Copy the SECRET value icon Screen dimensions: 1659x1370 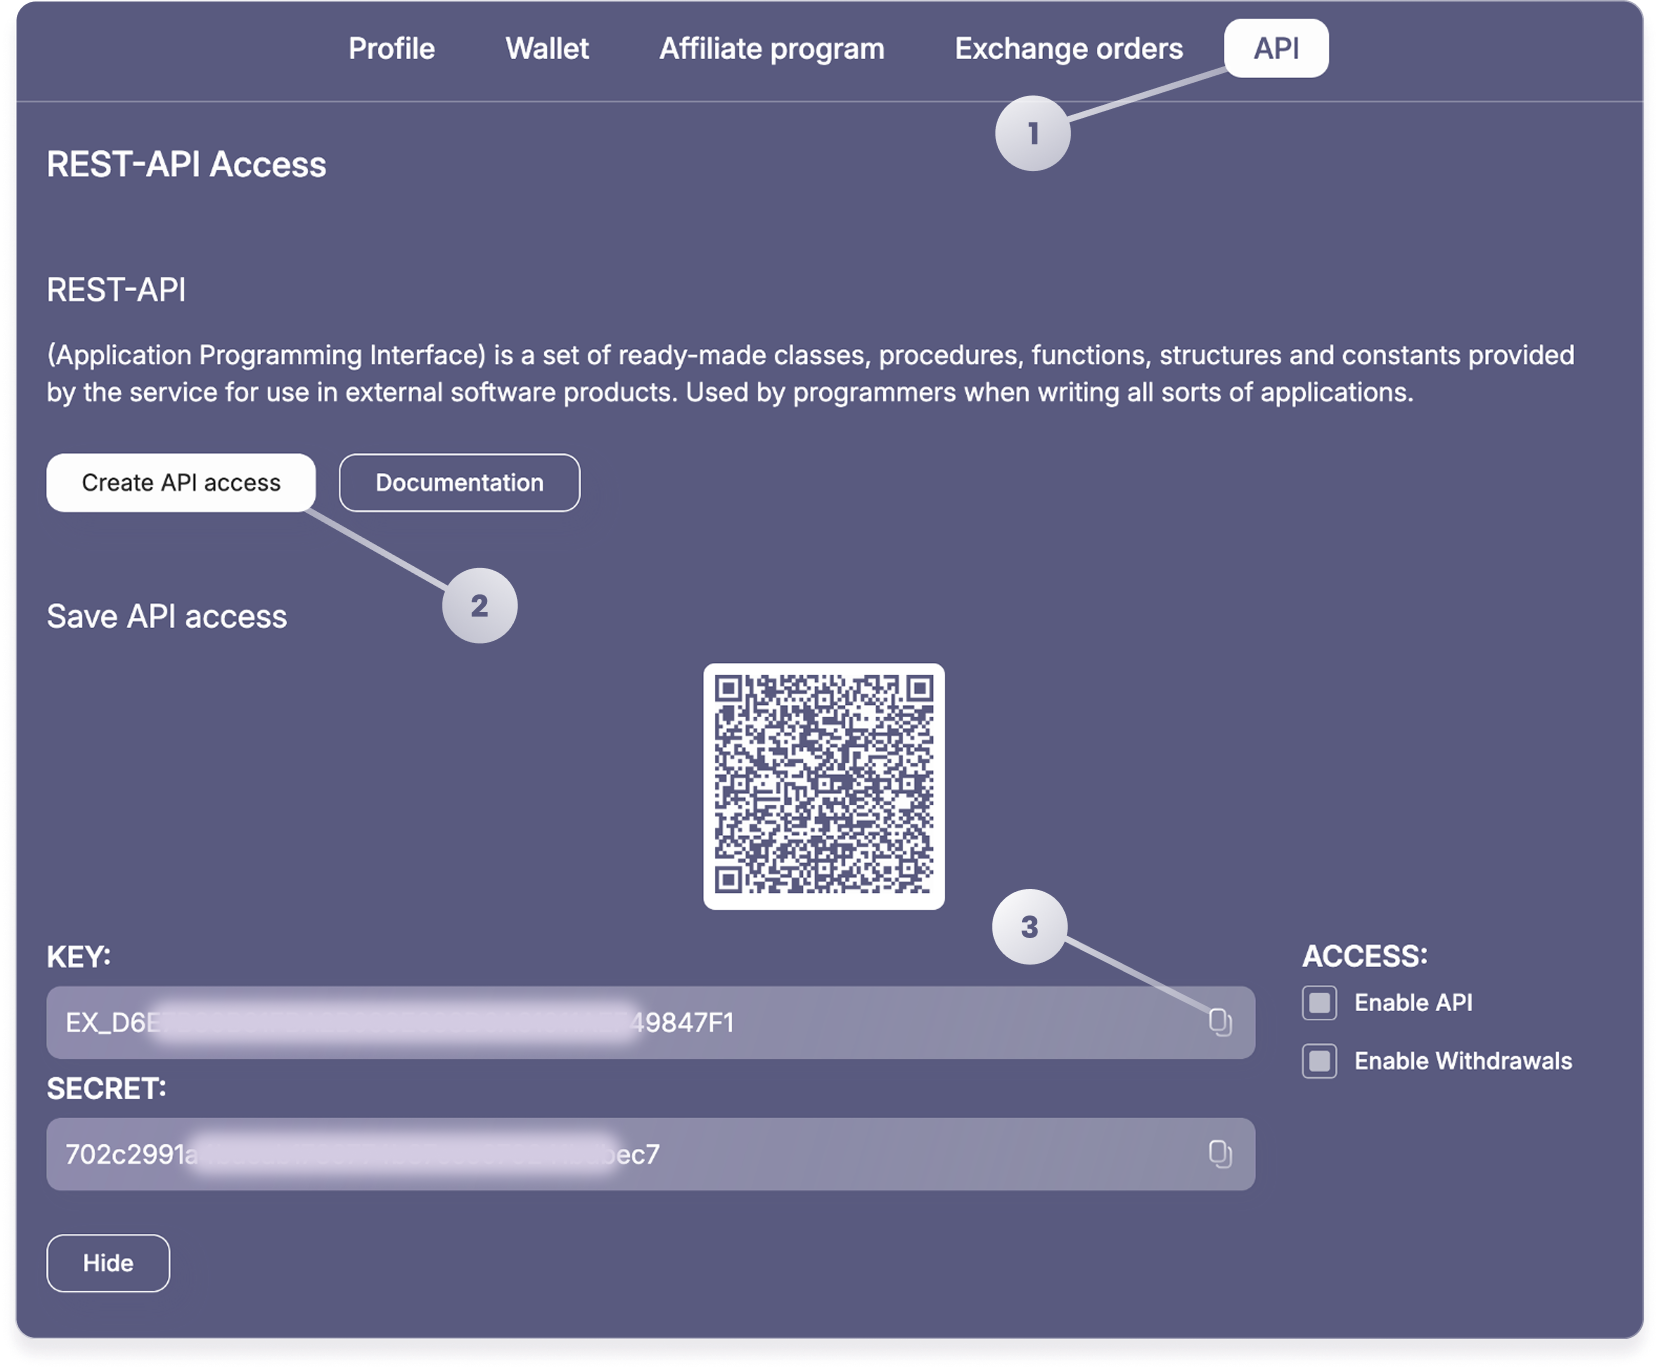point(1219,1154)
